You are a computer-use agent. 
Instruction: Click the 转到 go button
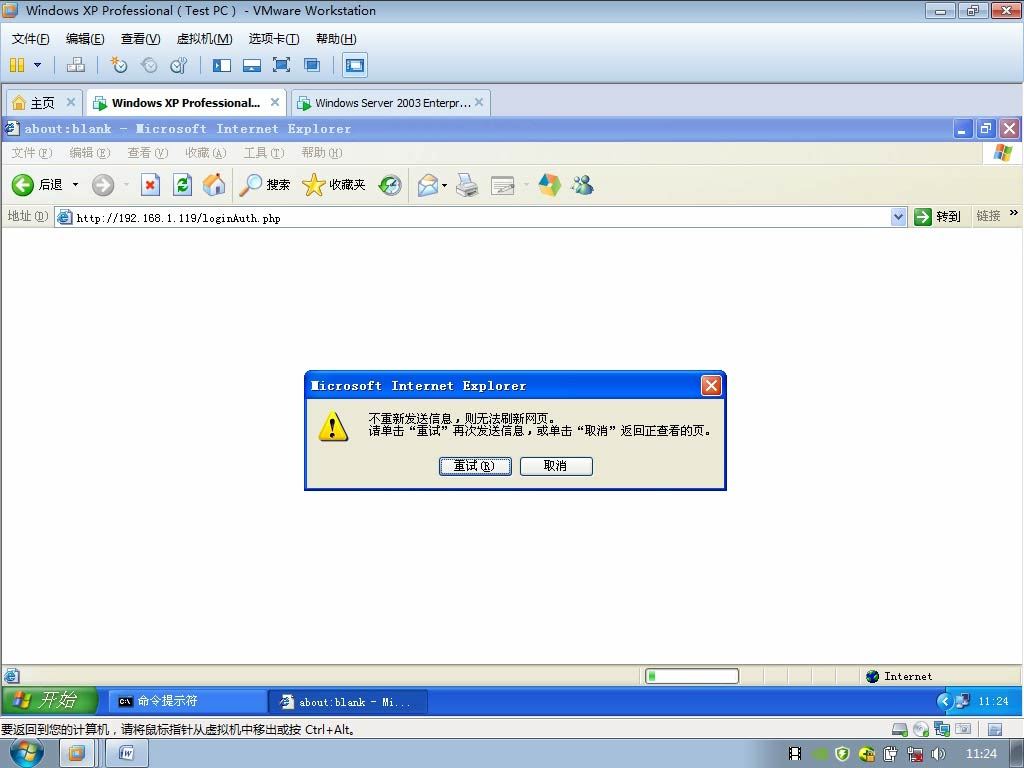point(937,217)
